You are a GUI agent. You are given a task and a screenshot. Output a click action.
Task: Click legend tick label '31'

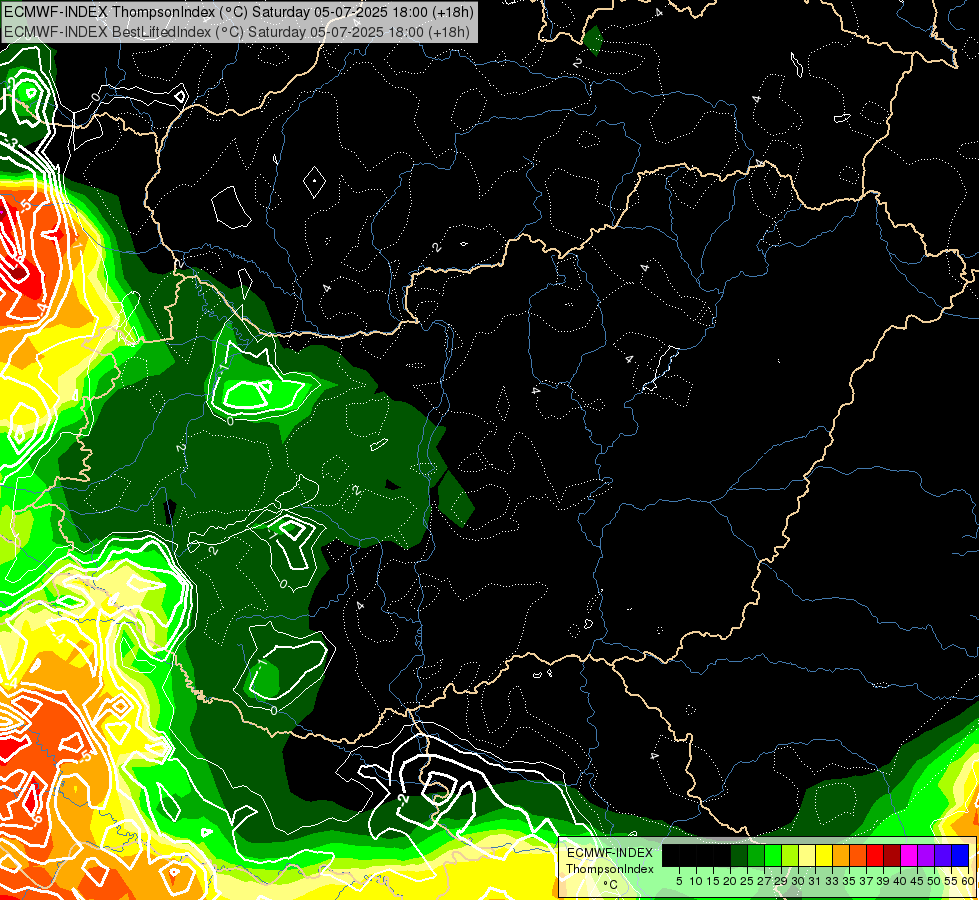point(815,881)
